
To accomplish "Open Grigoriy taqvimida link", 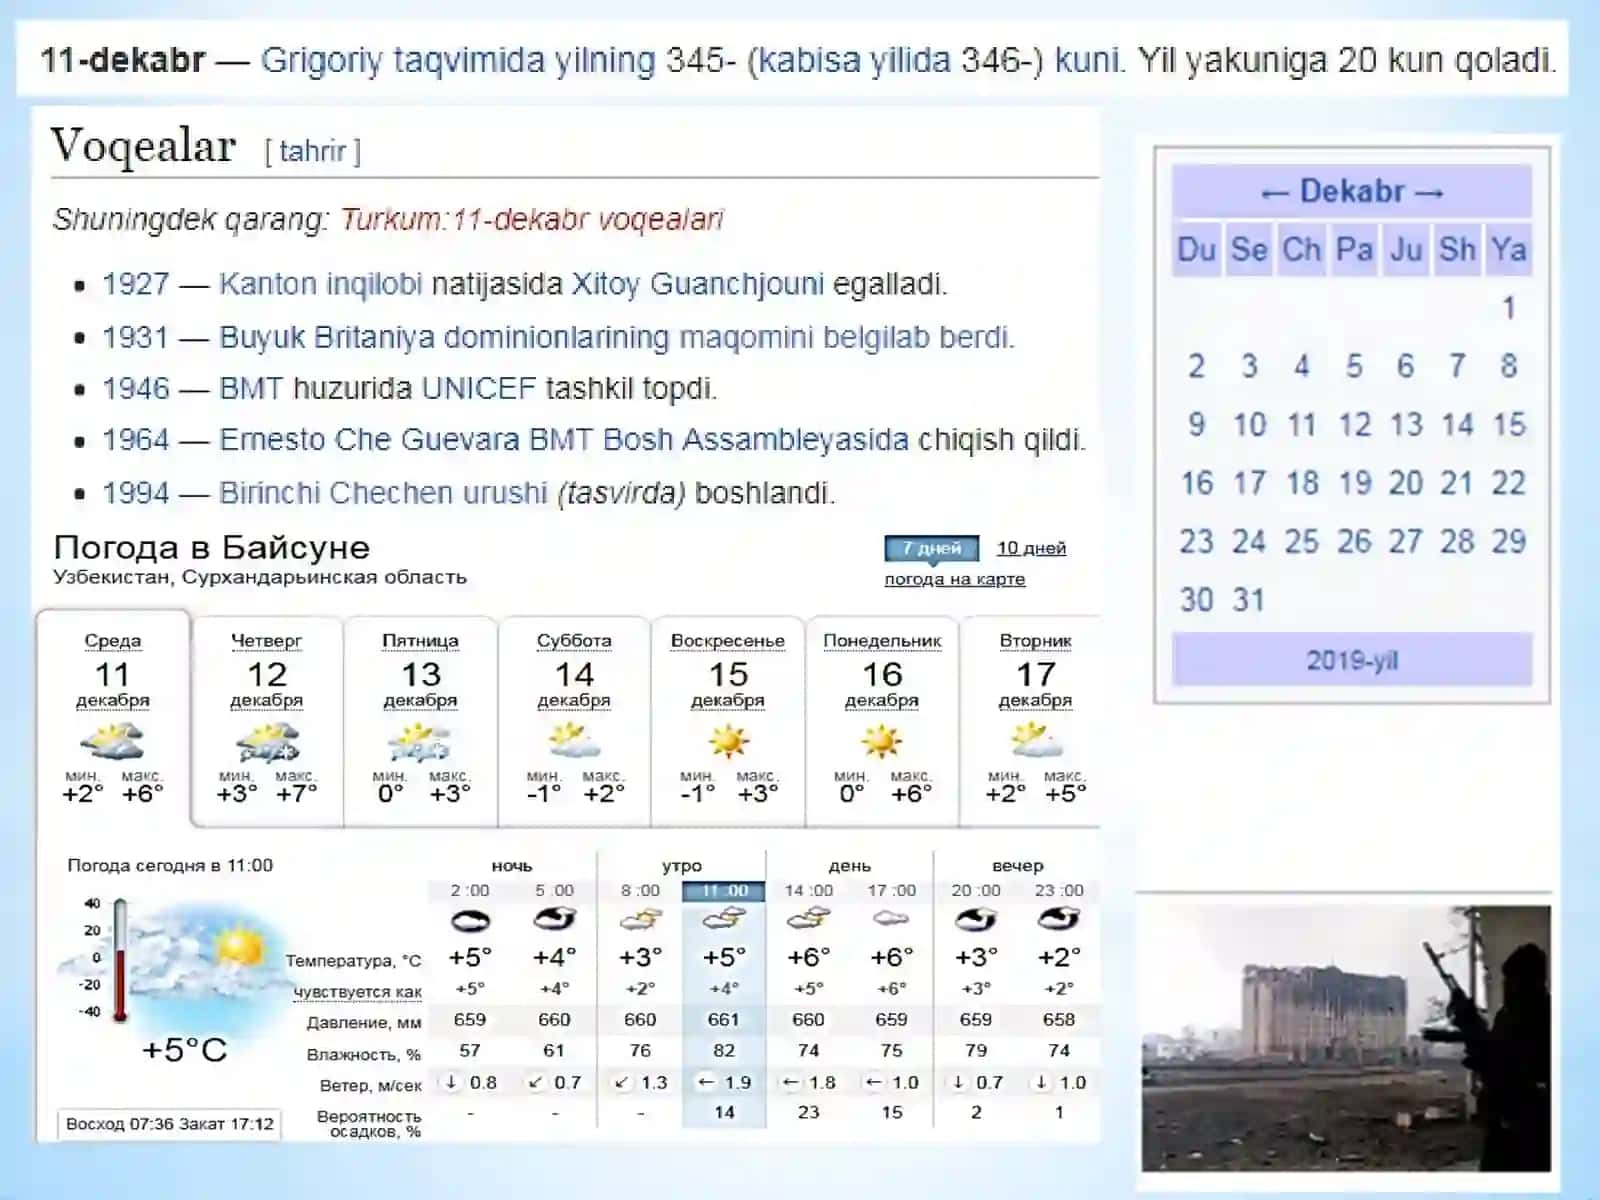I will tap(458, 61).
